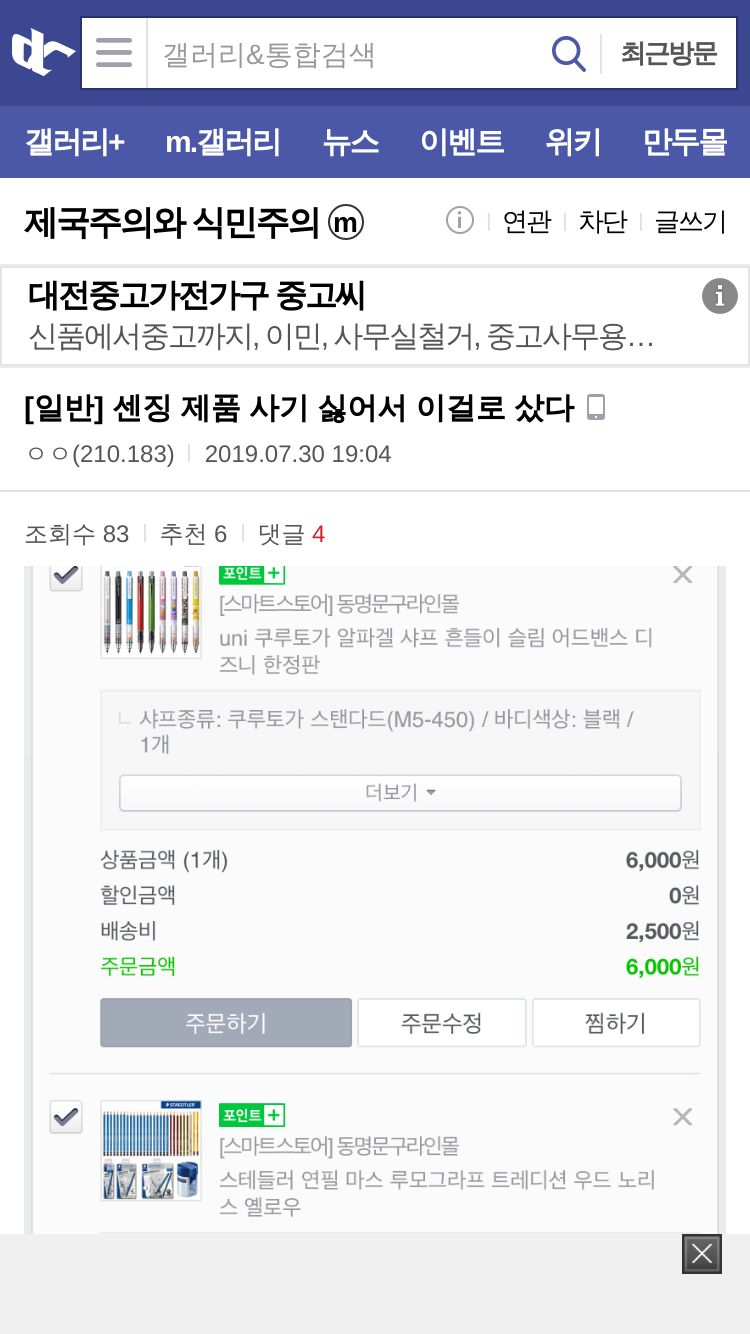
Task: Go to the 이벤트 tab
Action: (461, 142)
